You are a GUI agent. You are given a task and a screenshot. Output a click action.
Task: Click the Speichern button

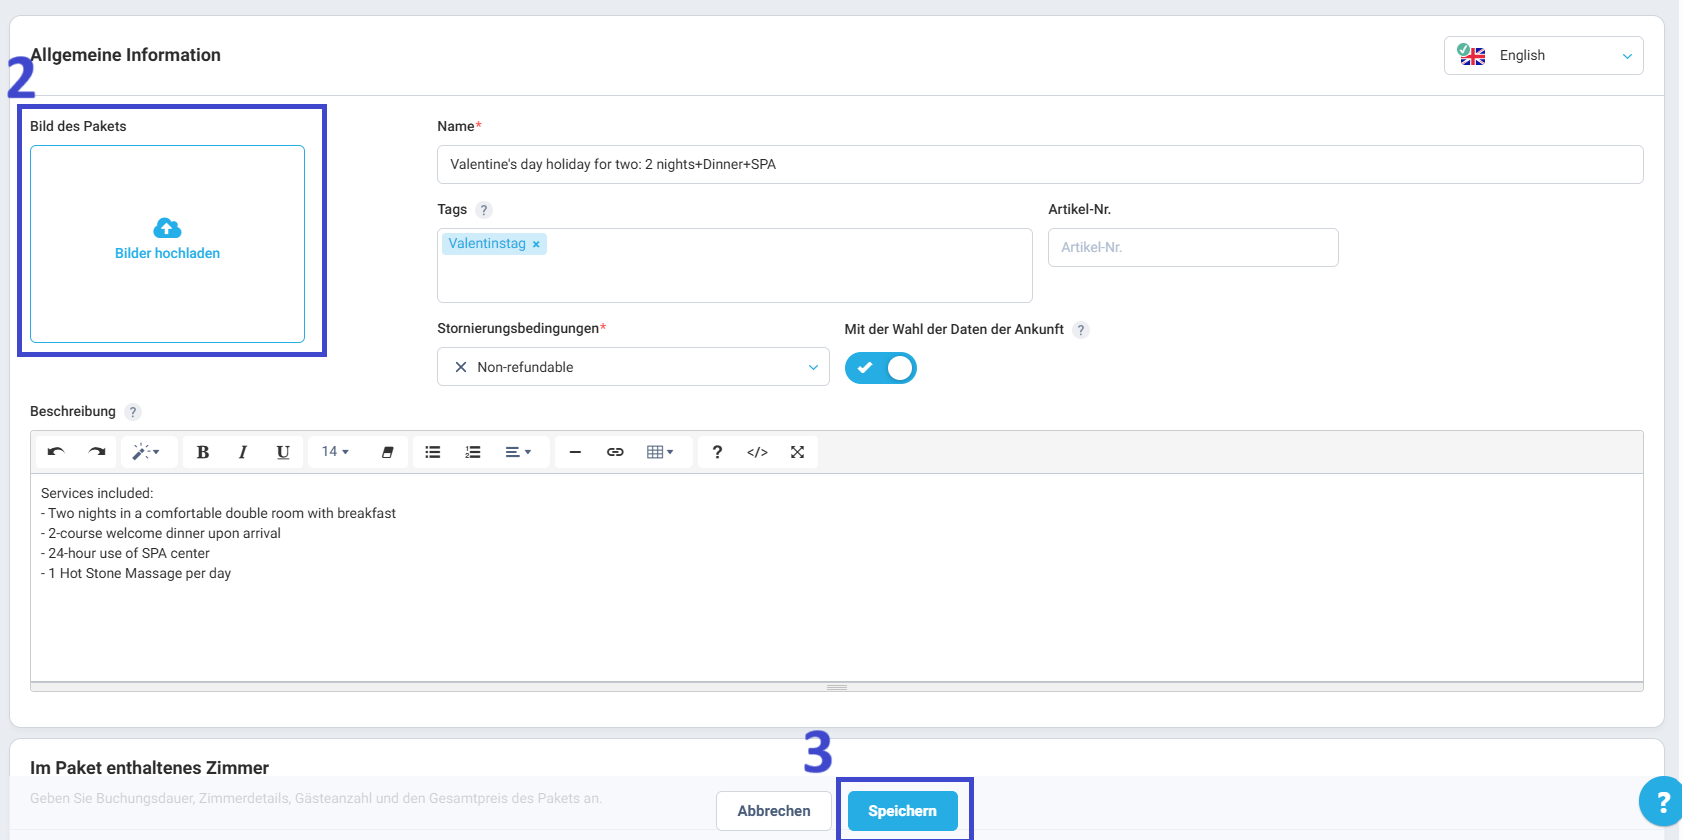903,811
